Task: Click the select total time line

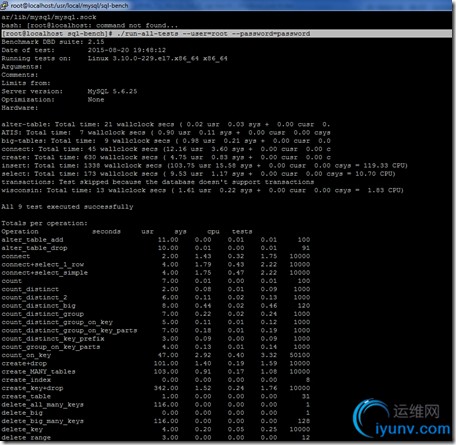Action: pyautogui.click(x=199, y=174)
